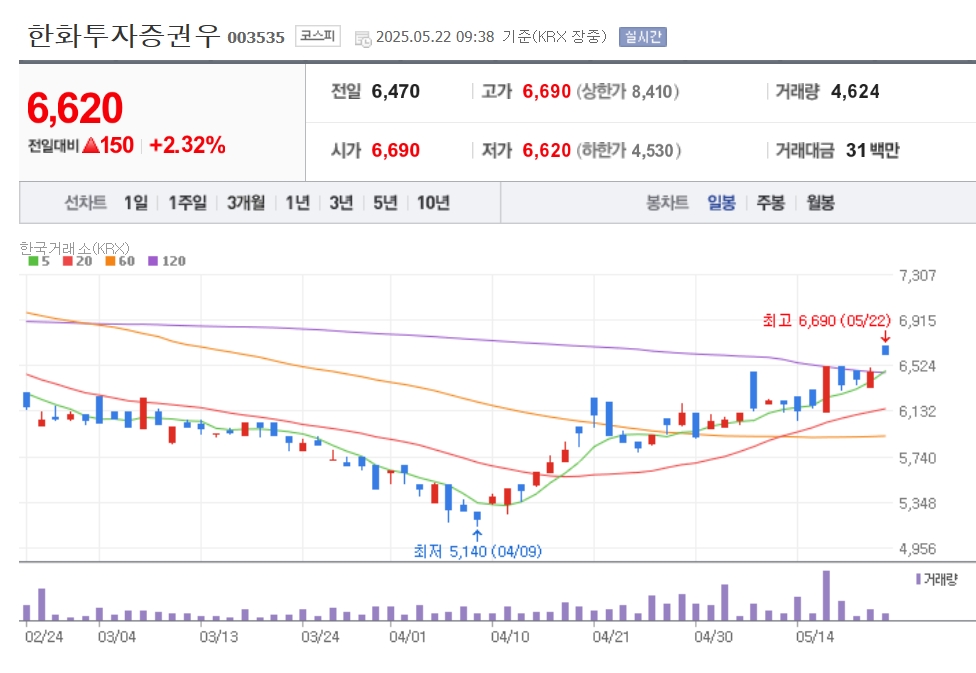This screenshot has height=673, width=976.
Task: Click the green 5-day moving average legend
Action: tap(39, 261)
